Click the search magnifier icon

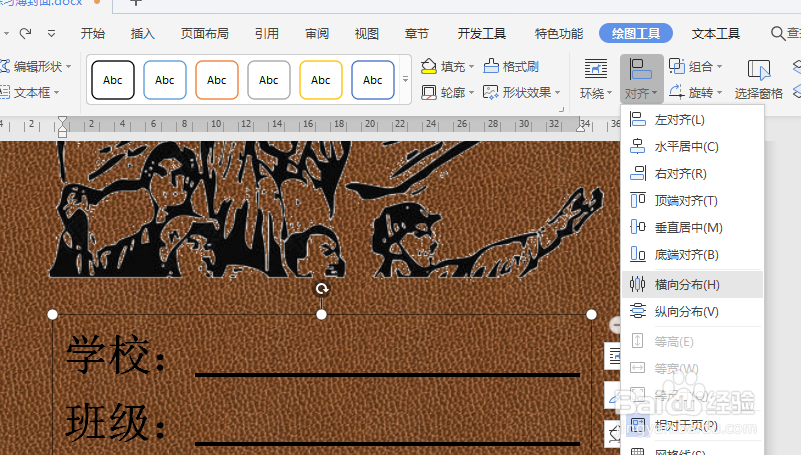point(778,34)
